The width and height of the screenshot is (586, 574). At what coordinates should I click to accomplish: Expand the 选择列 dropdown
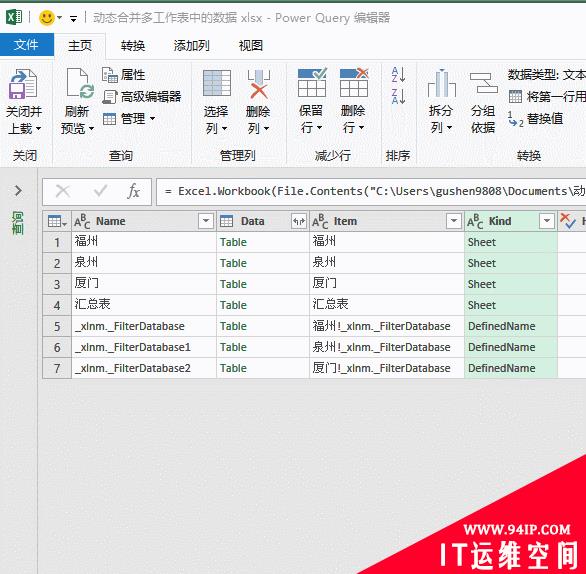pos(224,129)
